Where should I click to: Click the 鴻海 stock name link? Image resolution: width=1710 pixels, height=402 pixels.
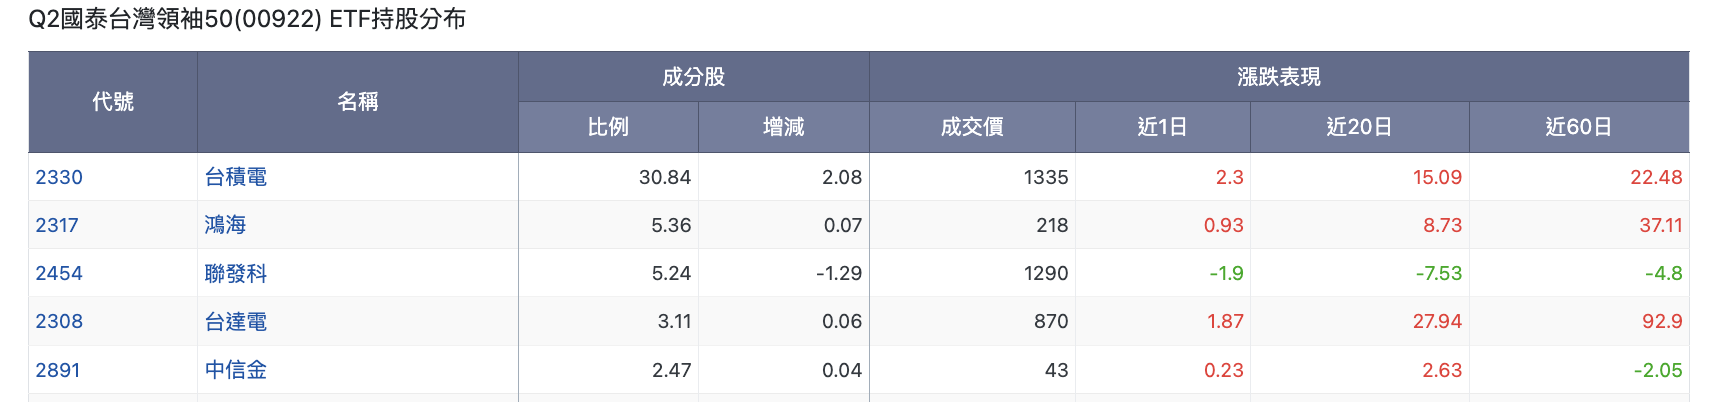[x=225, y=225]
